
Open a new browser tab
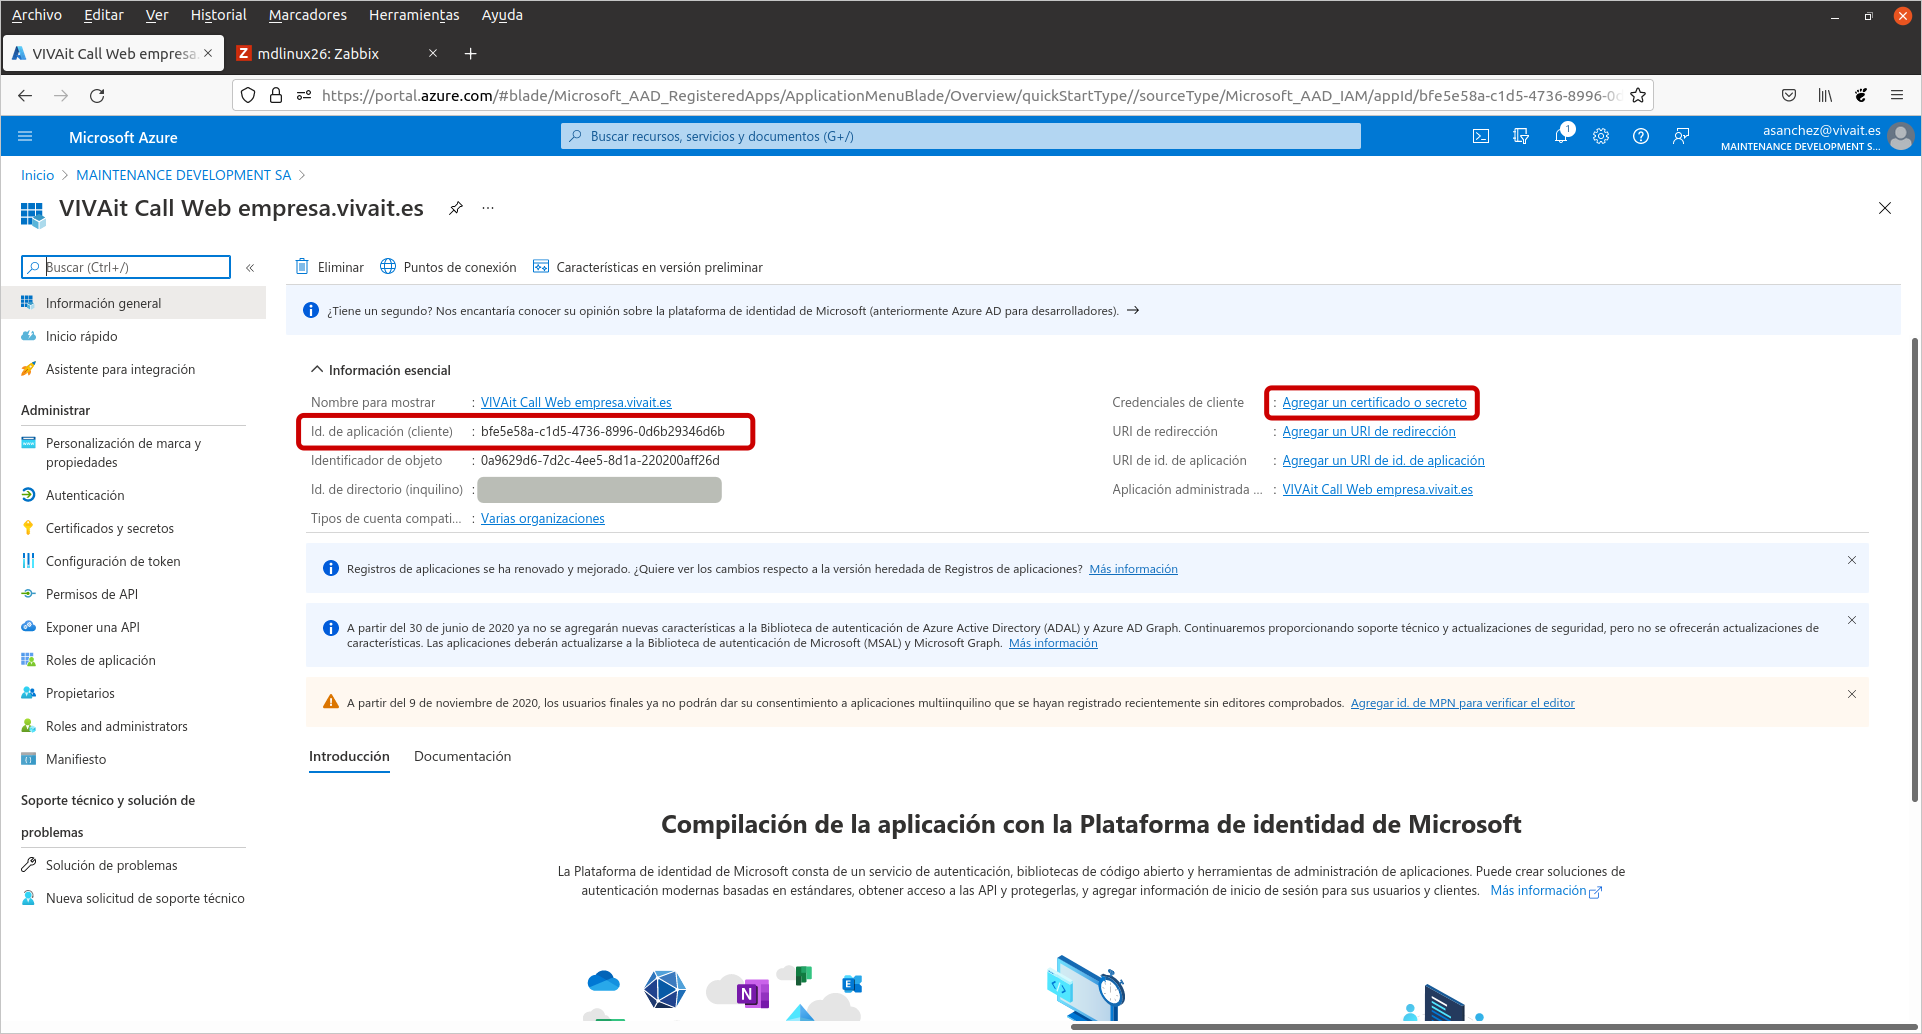[x=470, y=53]
